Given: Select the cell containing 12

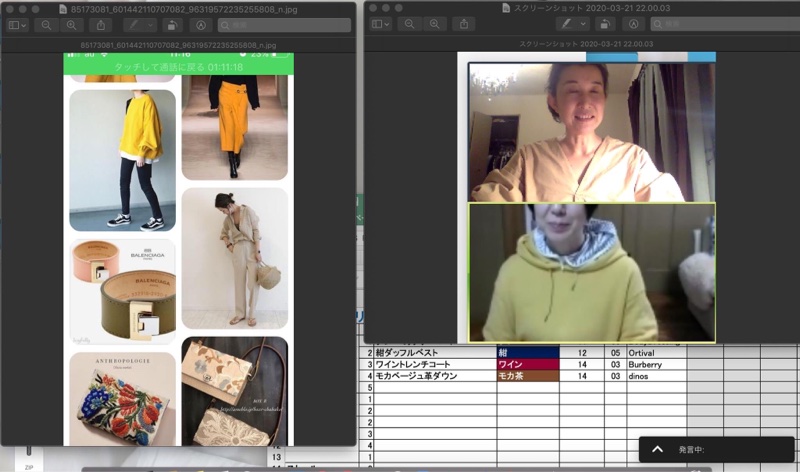Looking at the screenshot, I should tap(582, 353).
